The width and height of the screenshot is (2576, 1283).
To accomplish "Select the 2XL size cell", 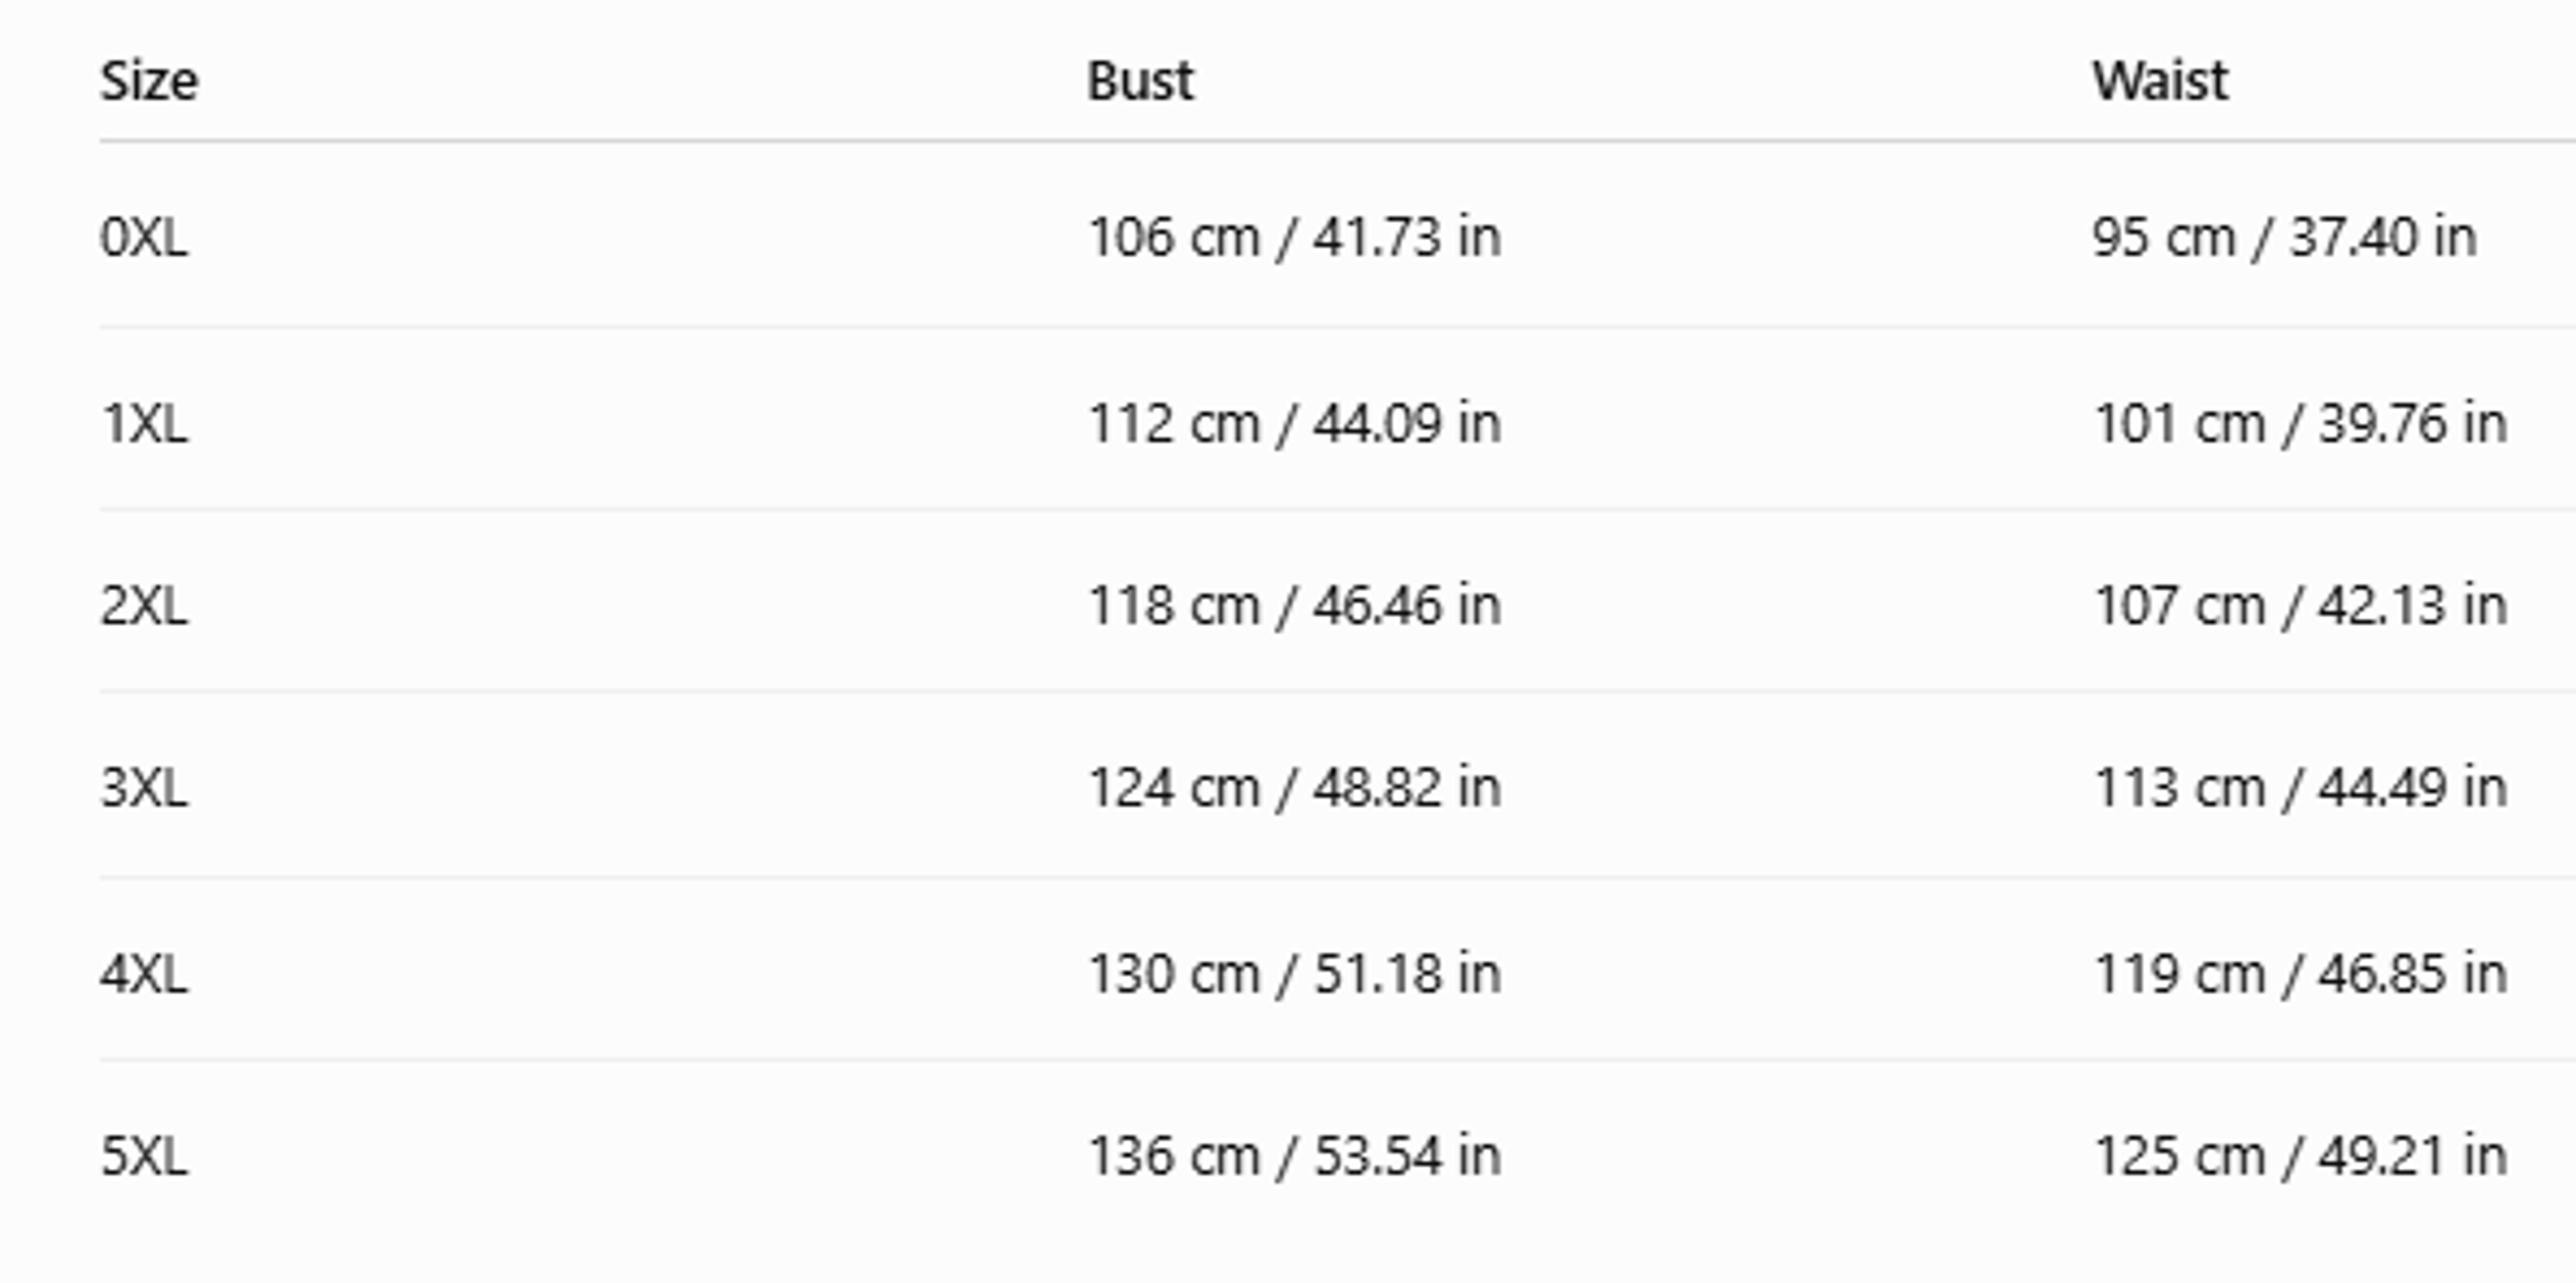I will tap(144, 606).
